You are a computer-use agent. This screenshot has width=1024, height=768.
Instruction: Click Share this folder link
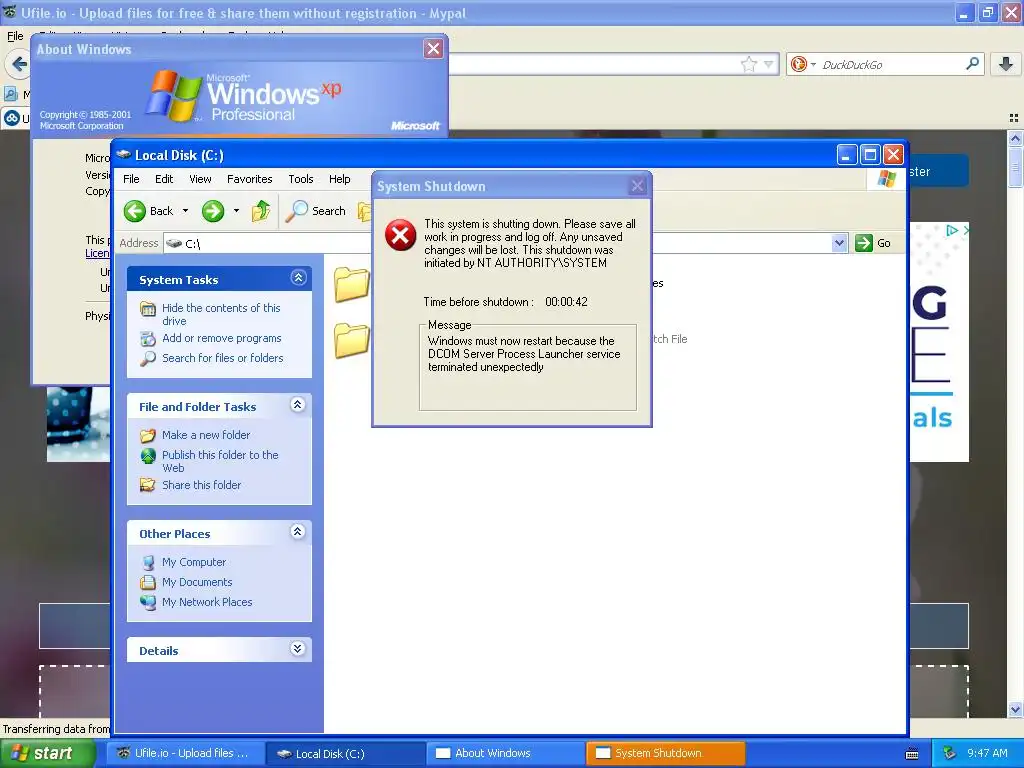coord(202,485)
